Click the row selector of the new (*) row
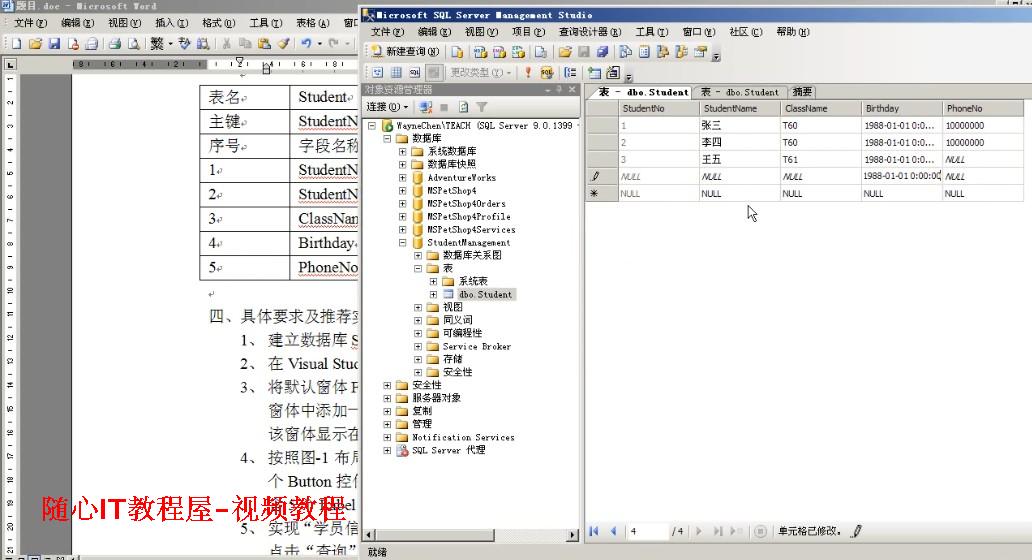This screenshot has height=560, width=1032. point(602,193)
